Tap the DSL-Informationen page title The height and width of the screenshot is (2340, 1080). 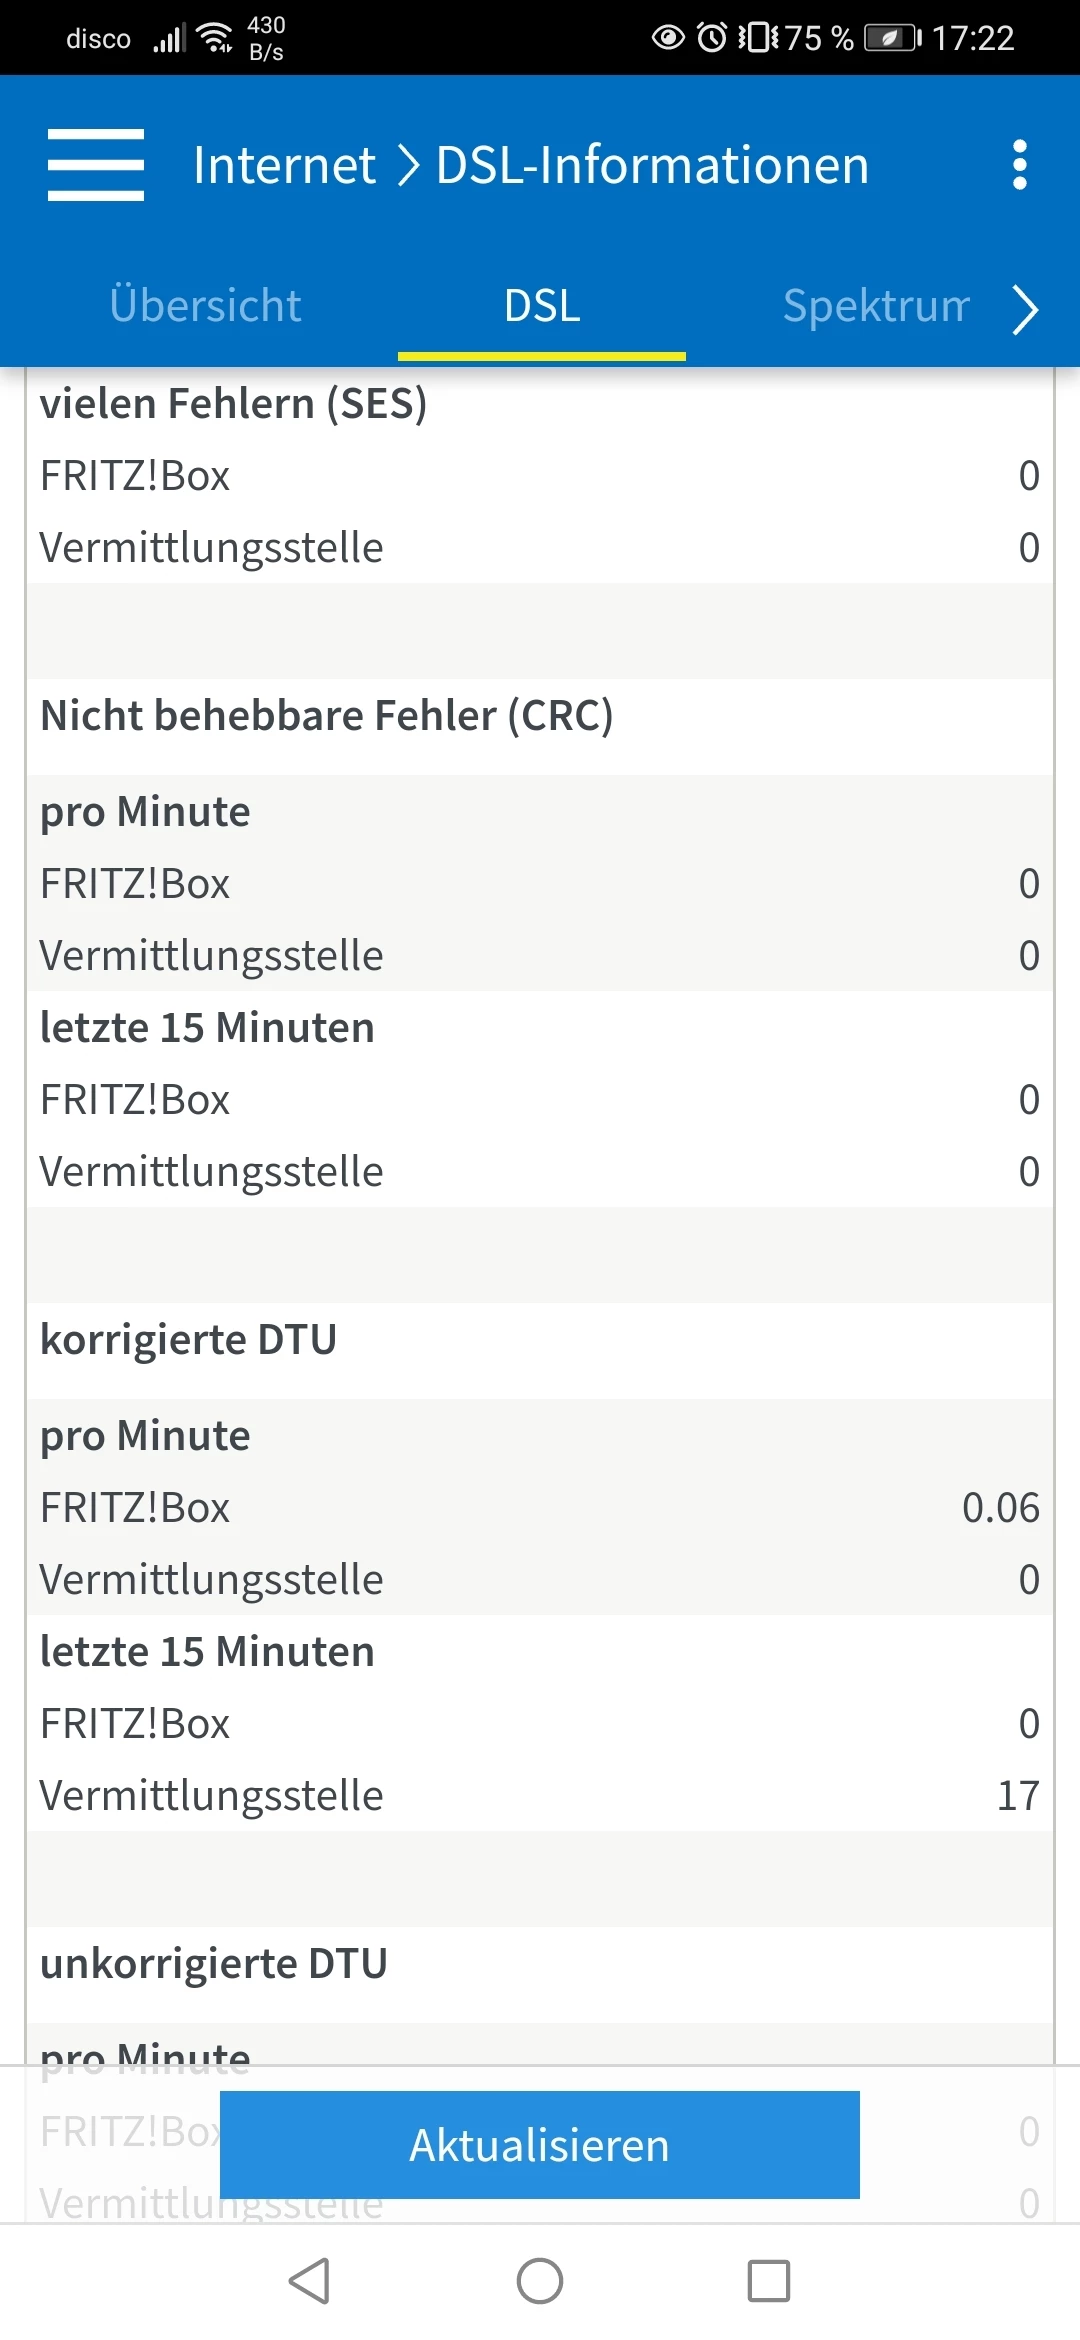tap(652, 165)
